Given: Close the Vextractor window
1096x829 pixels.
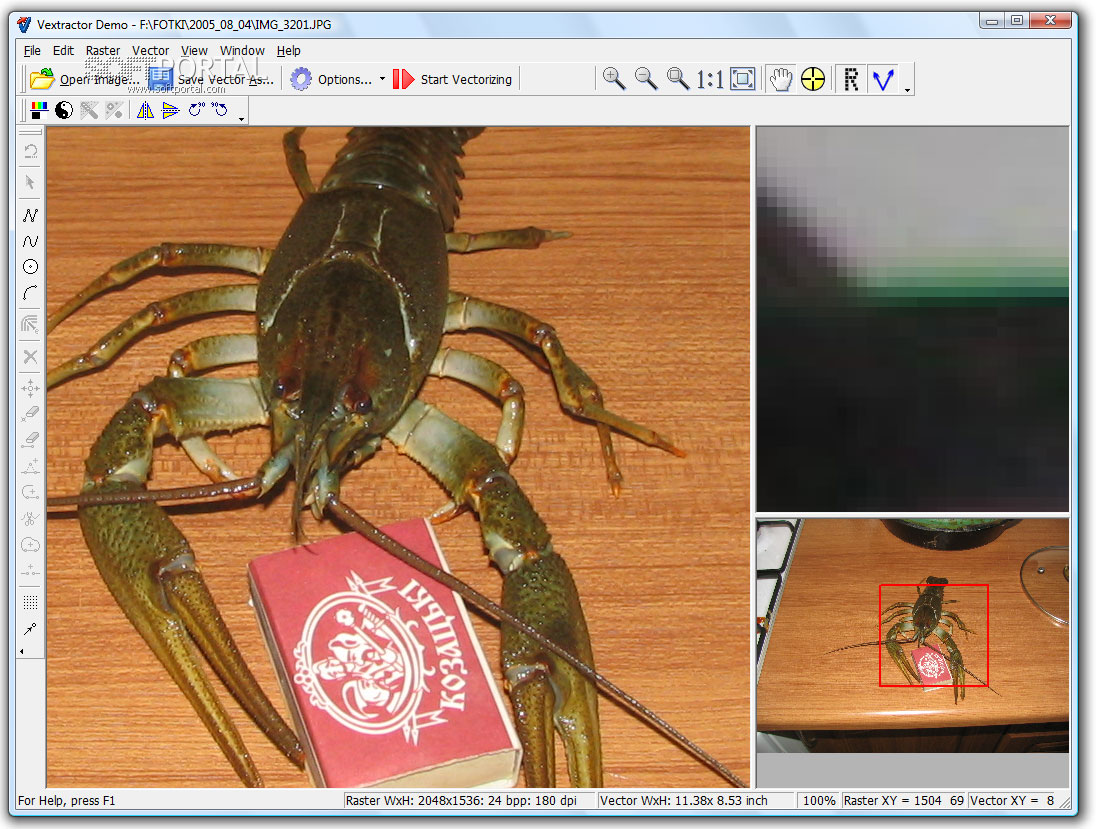Looking at the screenshot, I should [x=1051, y=20].
